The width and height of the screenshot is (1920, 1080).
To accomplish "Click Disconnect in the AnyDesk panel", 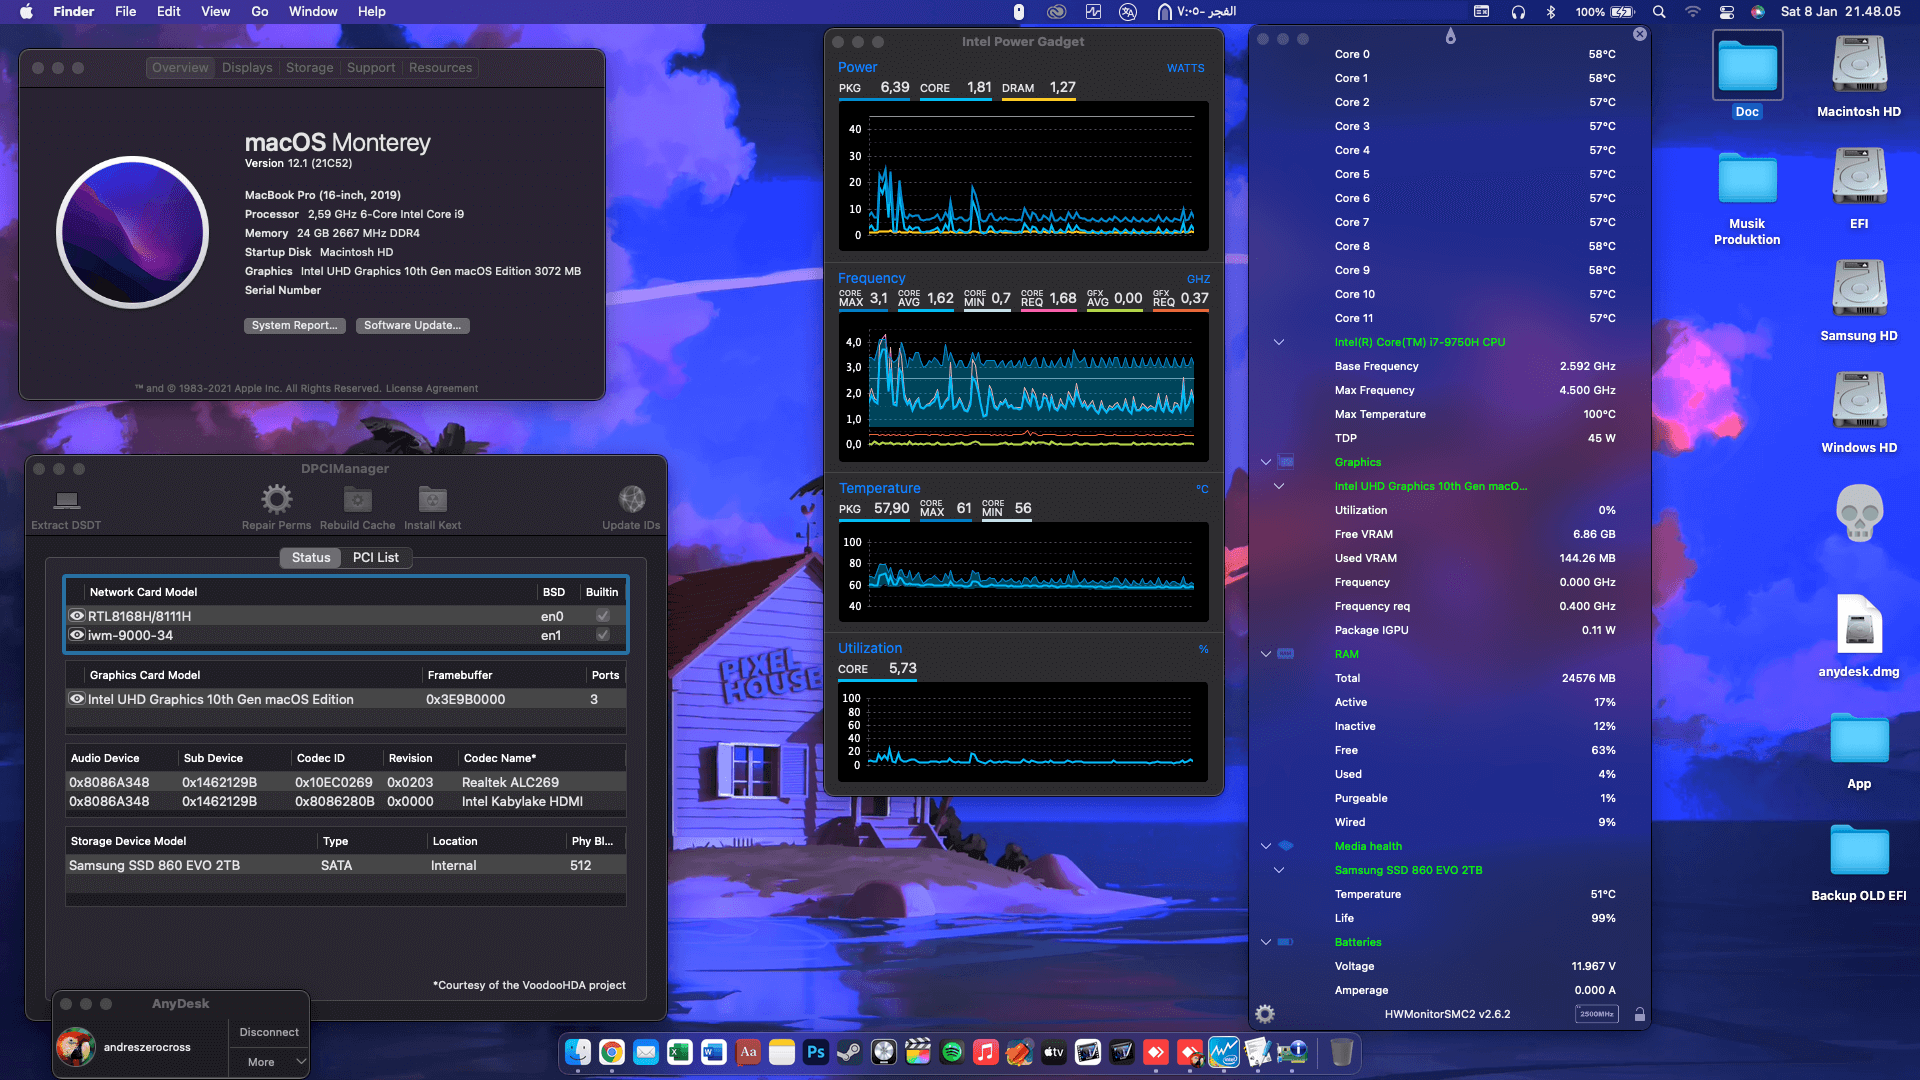I will point(267,1031).
